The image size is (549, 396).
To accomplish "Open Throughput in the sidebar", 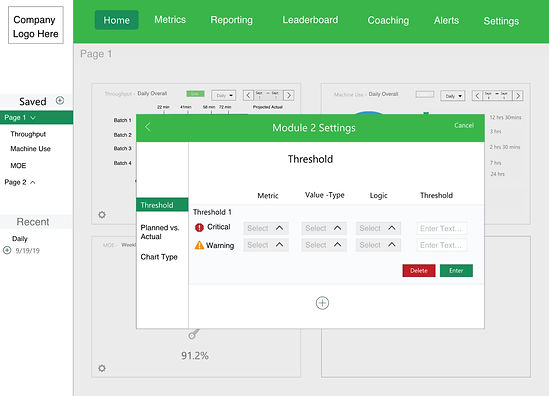I will point(28,134).
